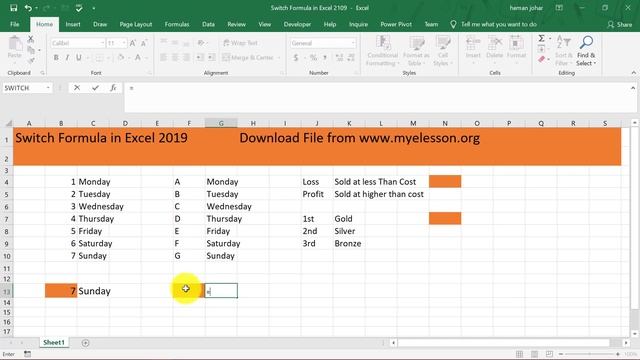The image size is (640, 360).
Task: Click the zoom slider in status bar
Action: click(x=589, y=354)
